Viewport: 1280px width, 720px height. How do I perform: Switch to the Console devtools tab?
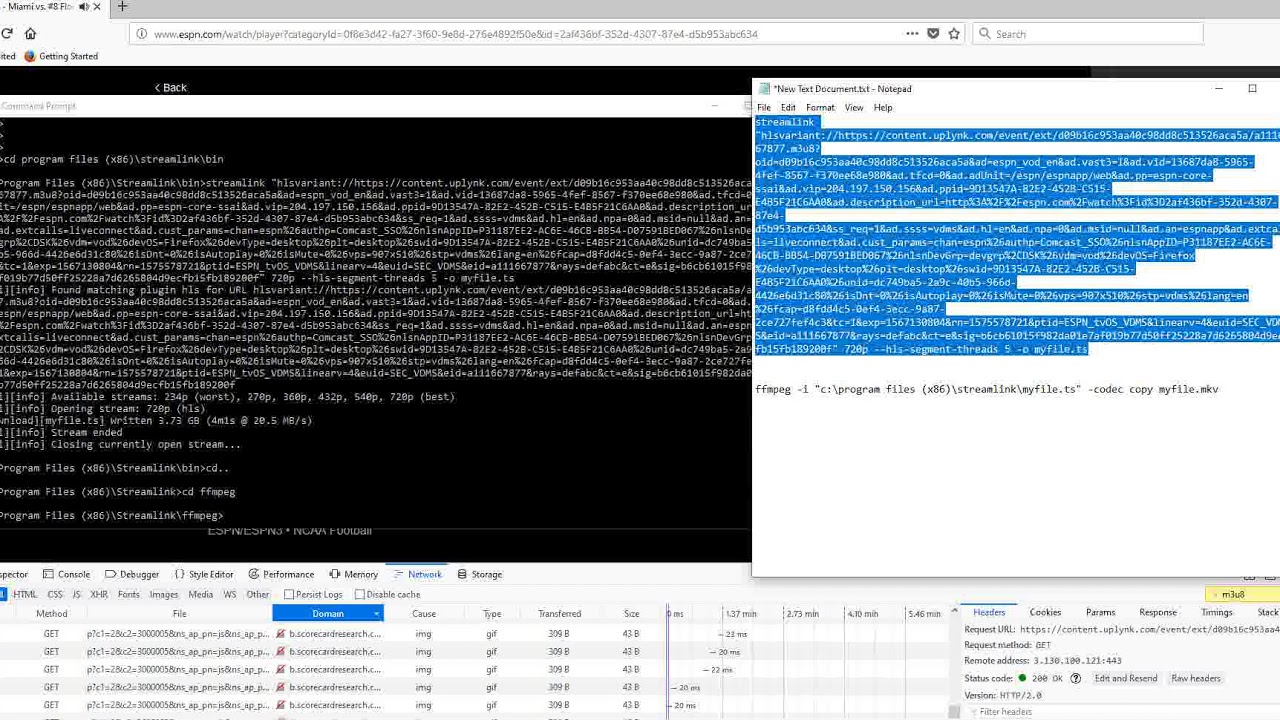[x=67, y=574]
